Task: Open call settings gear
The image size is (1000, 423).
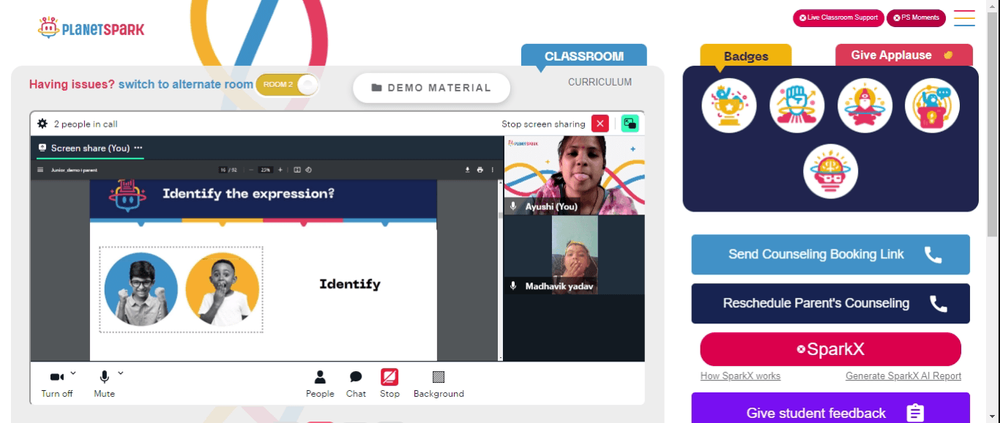Action: coord(42,124)
